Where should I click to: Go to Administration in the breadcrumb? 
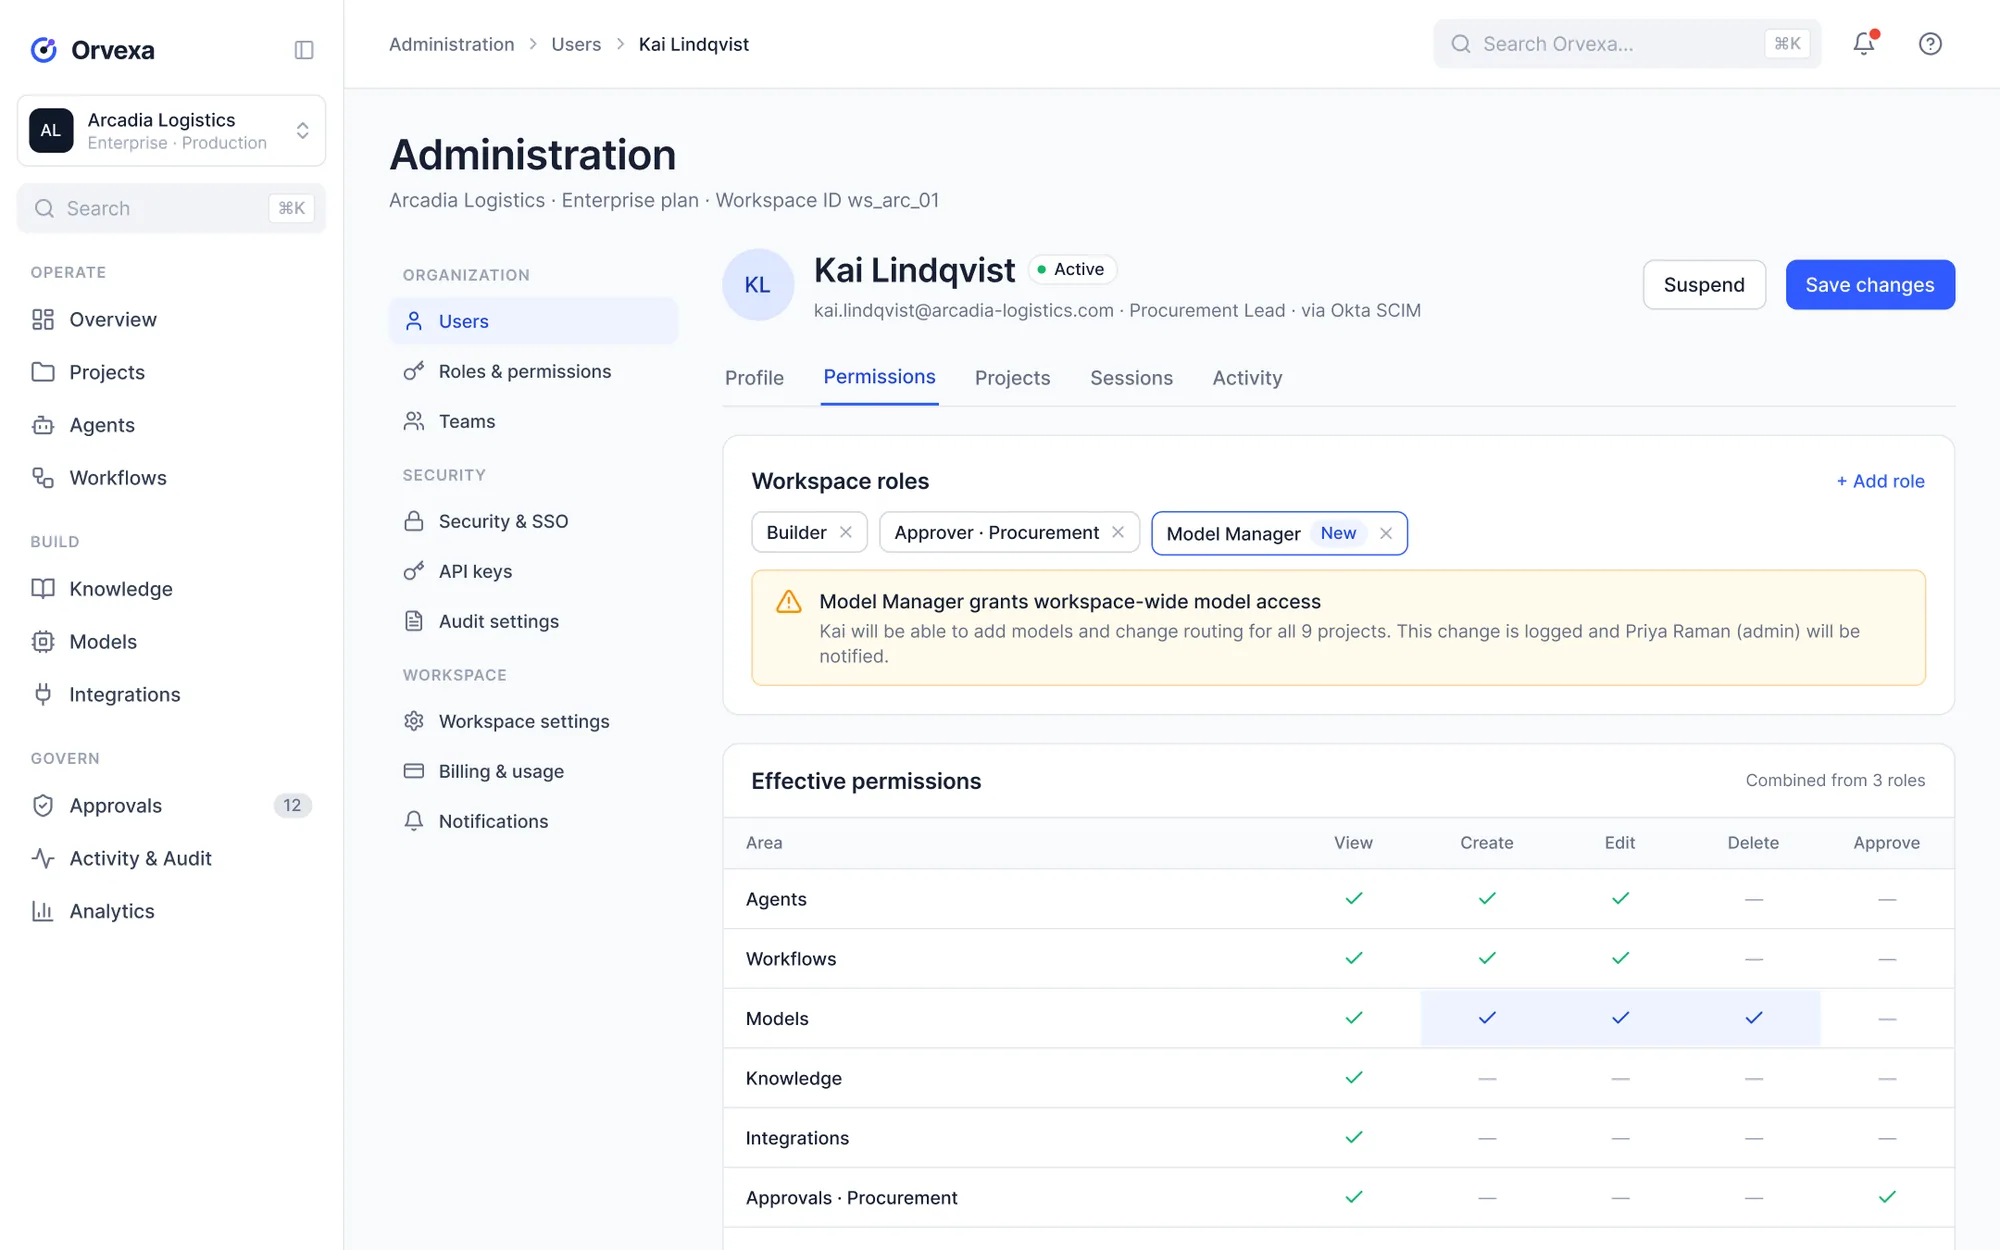451,44
